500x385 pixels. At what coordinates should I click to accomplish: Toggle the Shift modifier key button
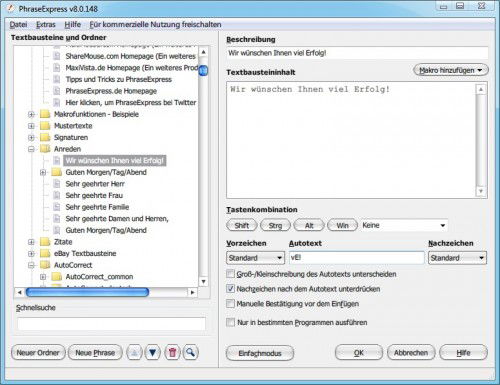[242, 225]
